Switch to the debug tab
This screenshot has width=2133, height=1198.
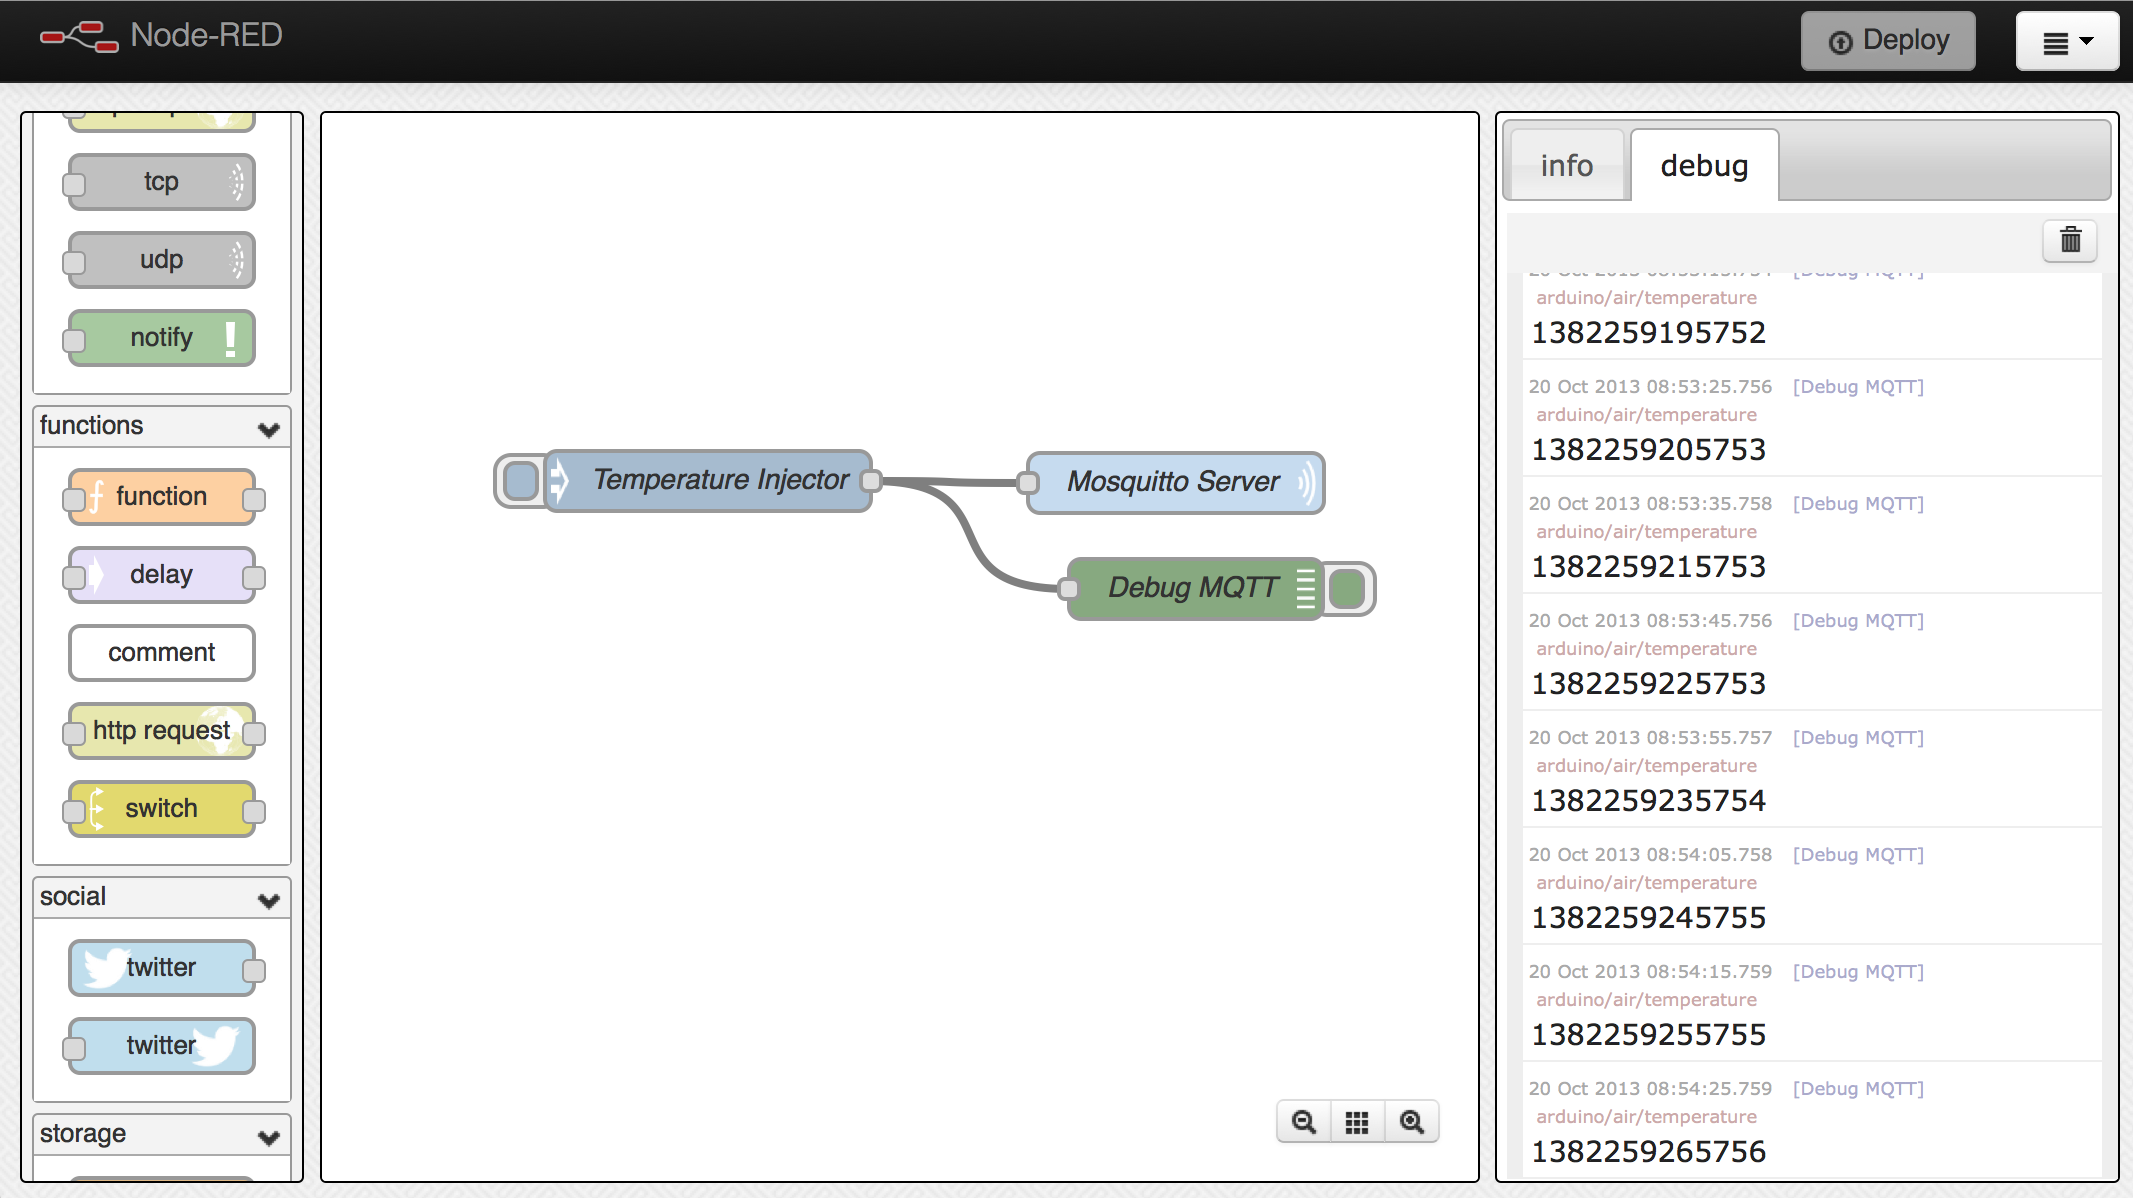[1705, 165]
